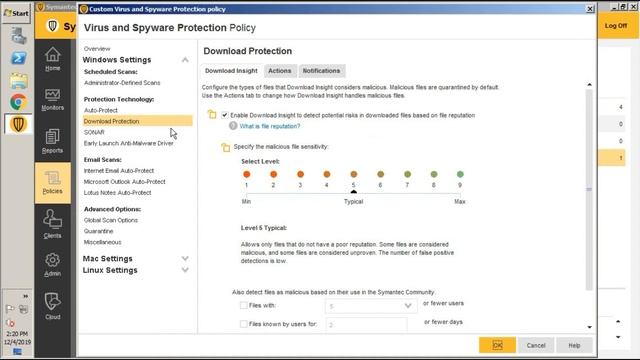Select sensitivity level 9 dot
This screenshot has width=640, height=360.
[460, 174]
